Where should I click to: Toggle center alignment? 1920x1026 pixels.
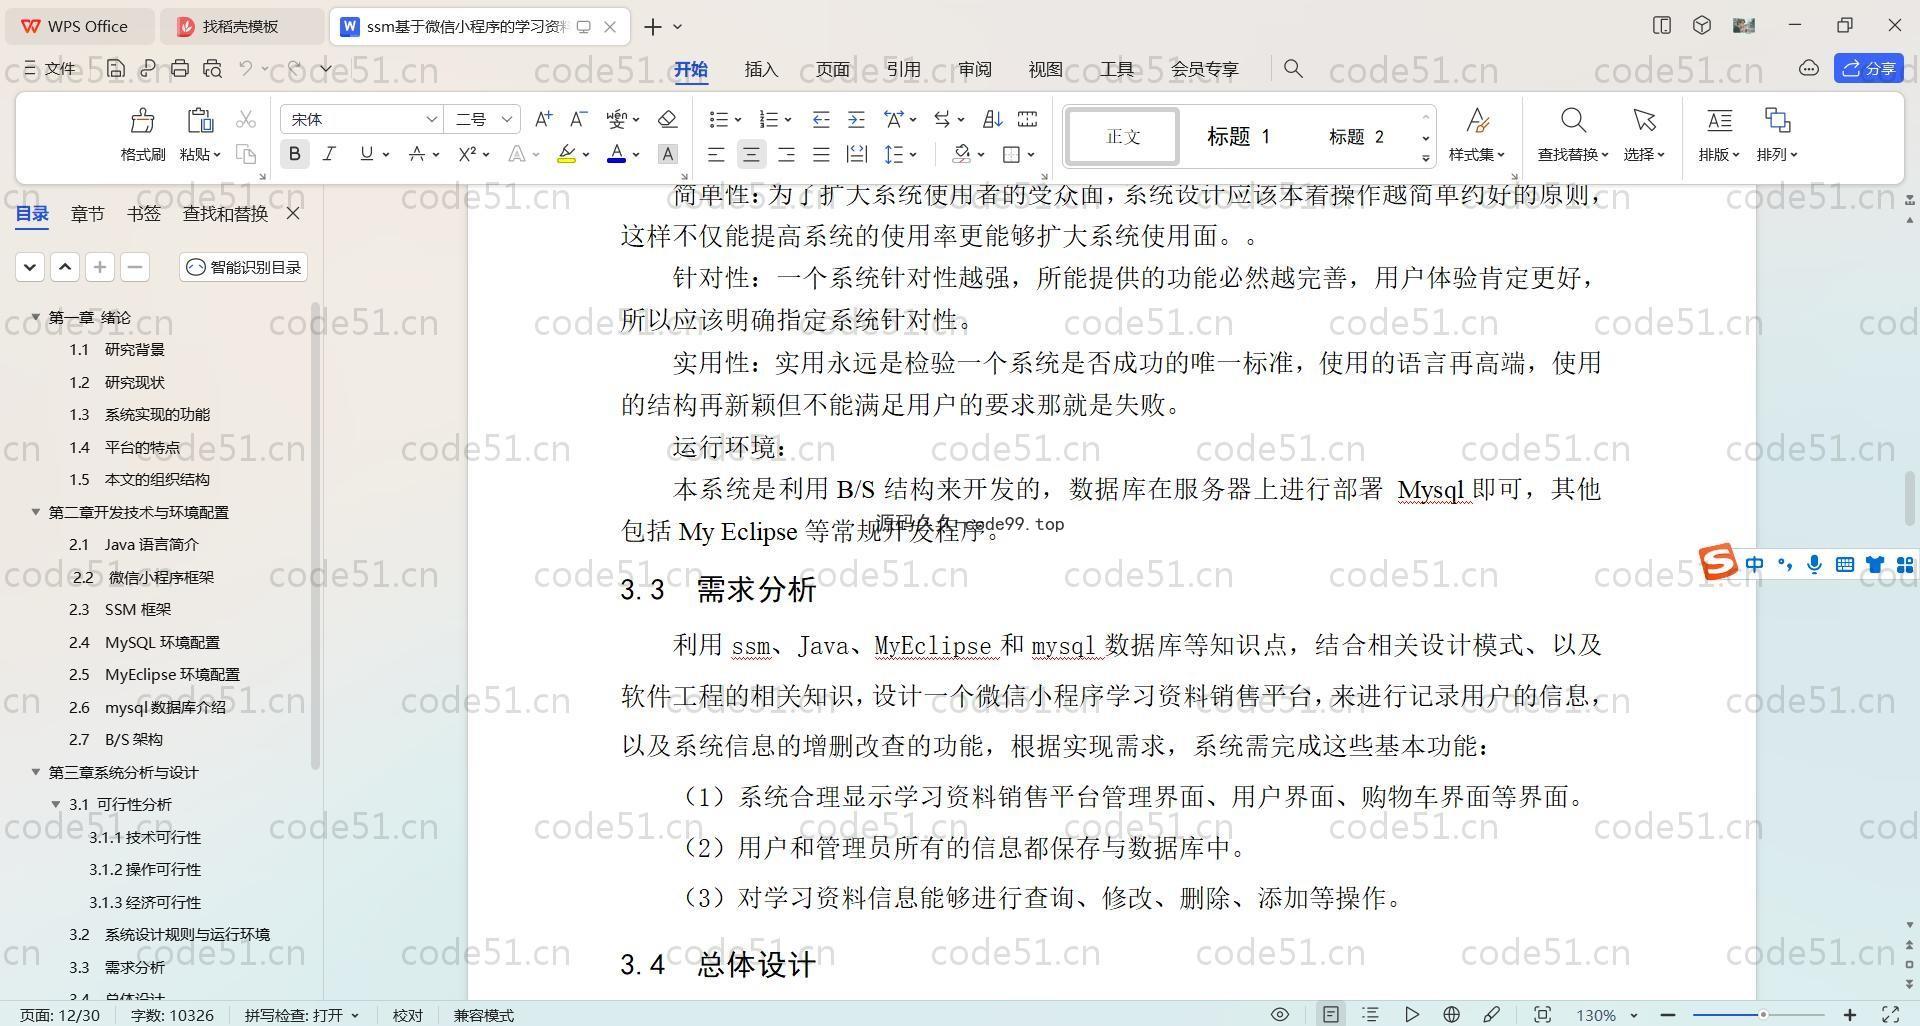(x=751, y=154)
